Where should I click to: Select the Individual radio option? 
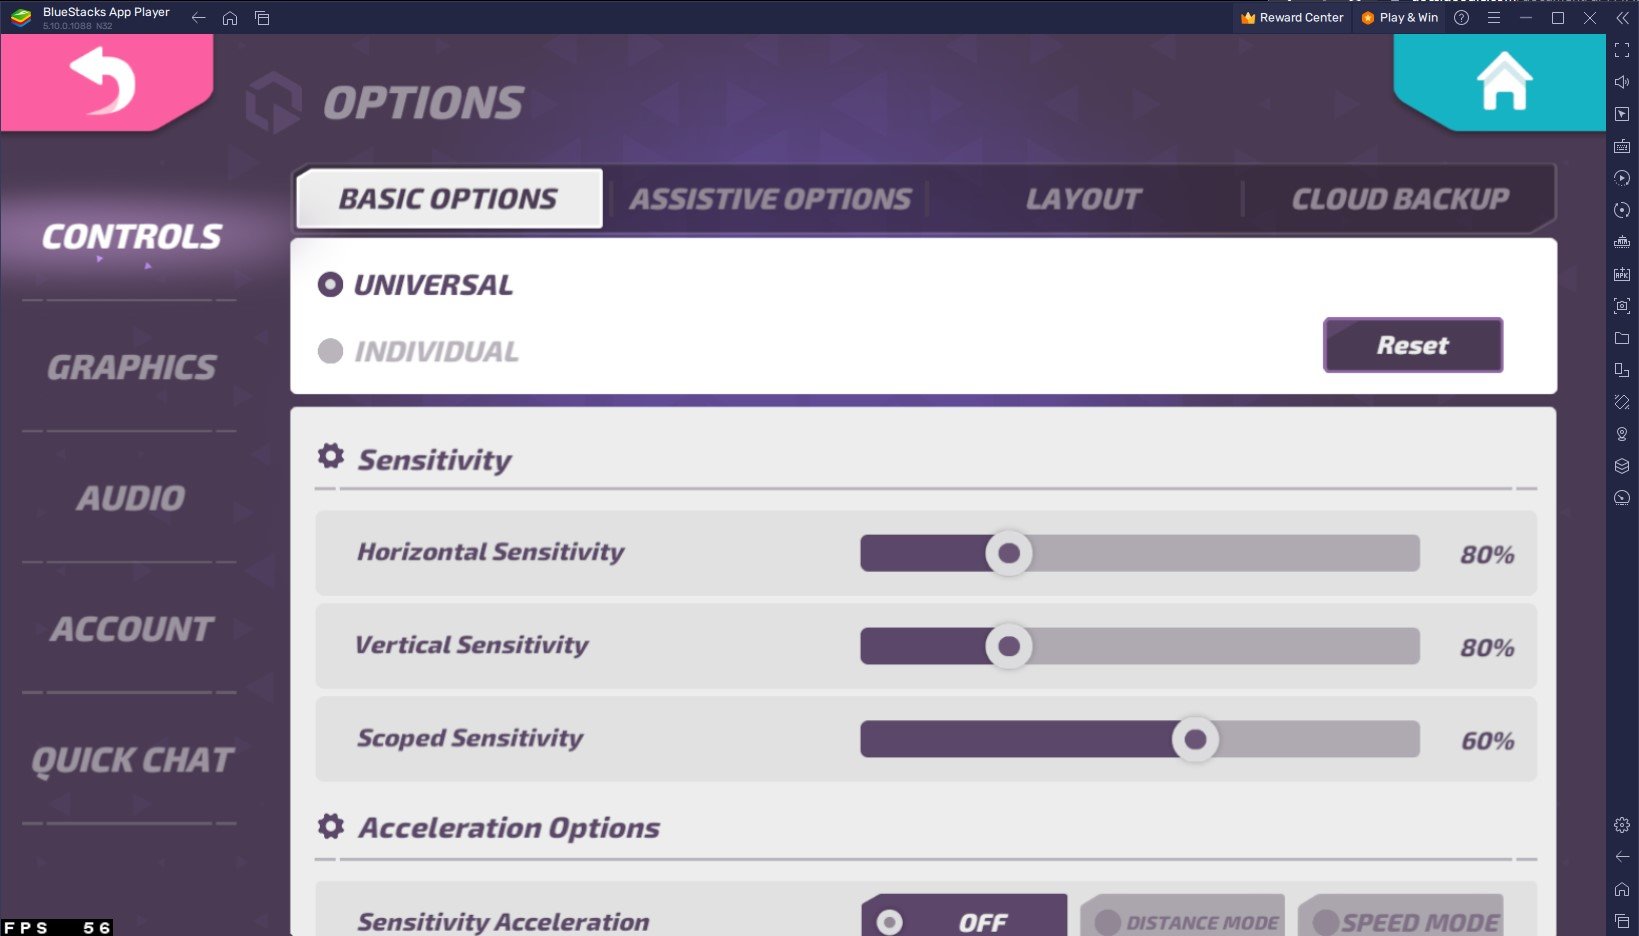pos(330,351)
